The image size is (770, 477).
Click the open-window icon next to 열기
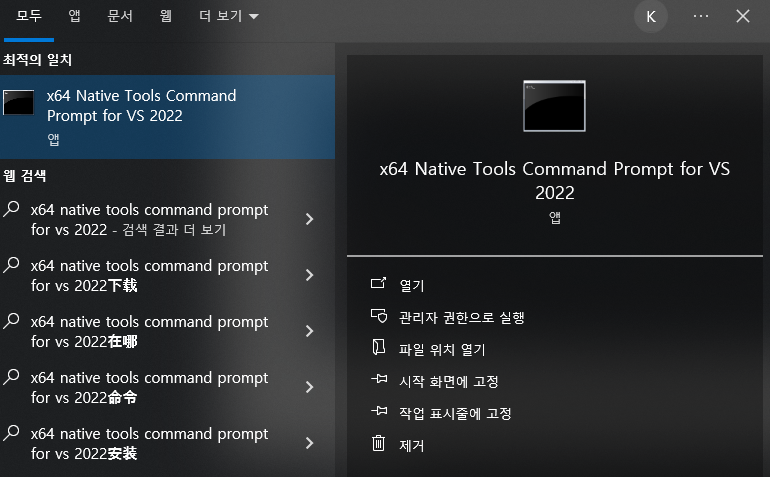point(378,283)
